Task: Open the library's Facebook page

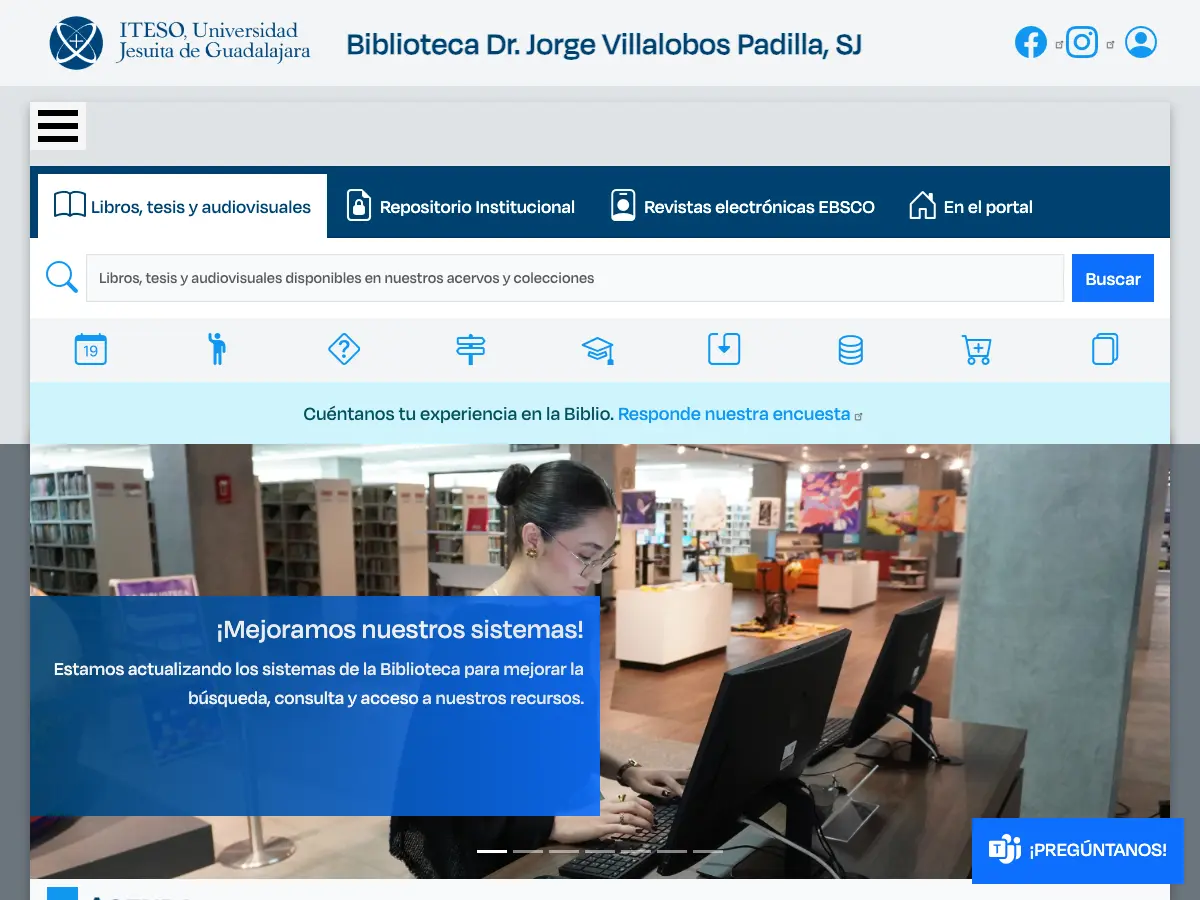Action: pos(1031,42)
